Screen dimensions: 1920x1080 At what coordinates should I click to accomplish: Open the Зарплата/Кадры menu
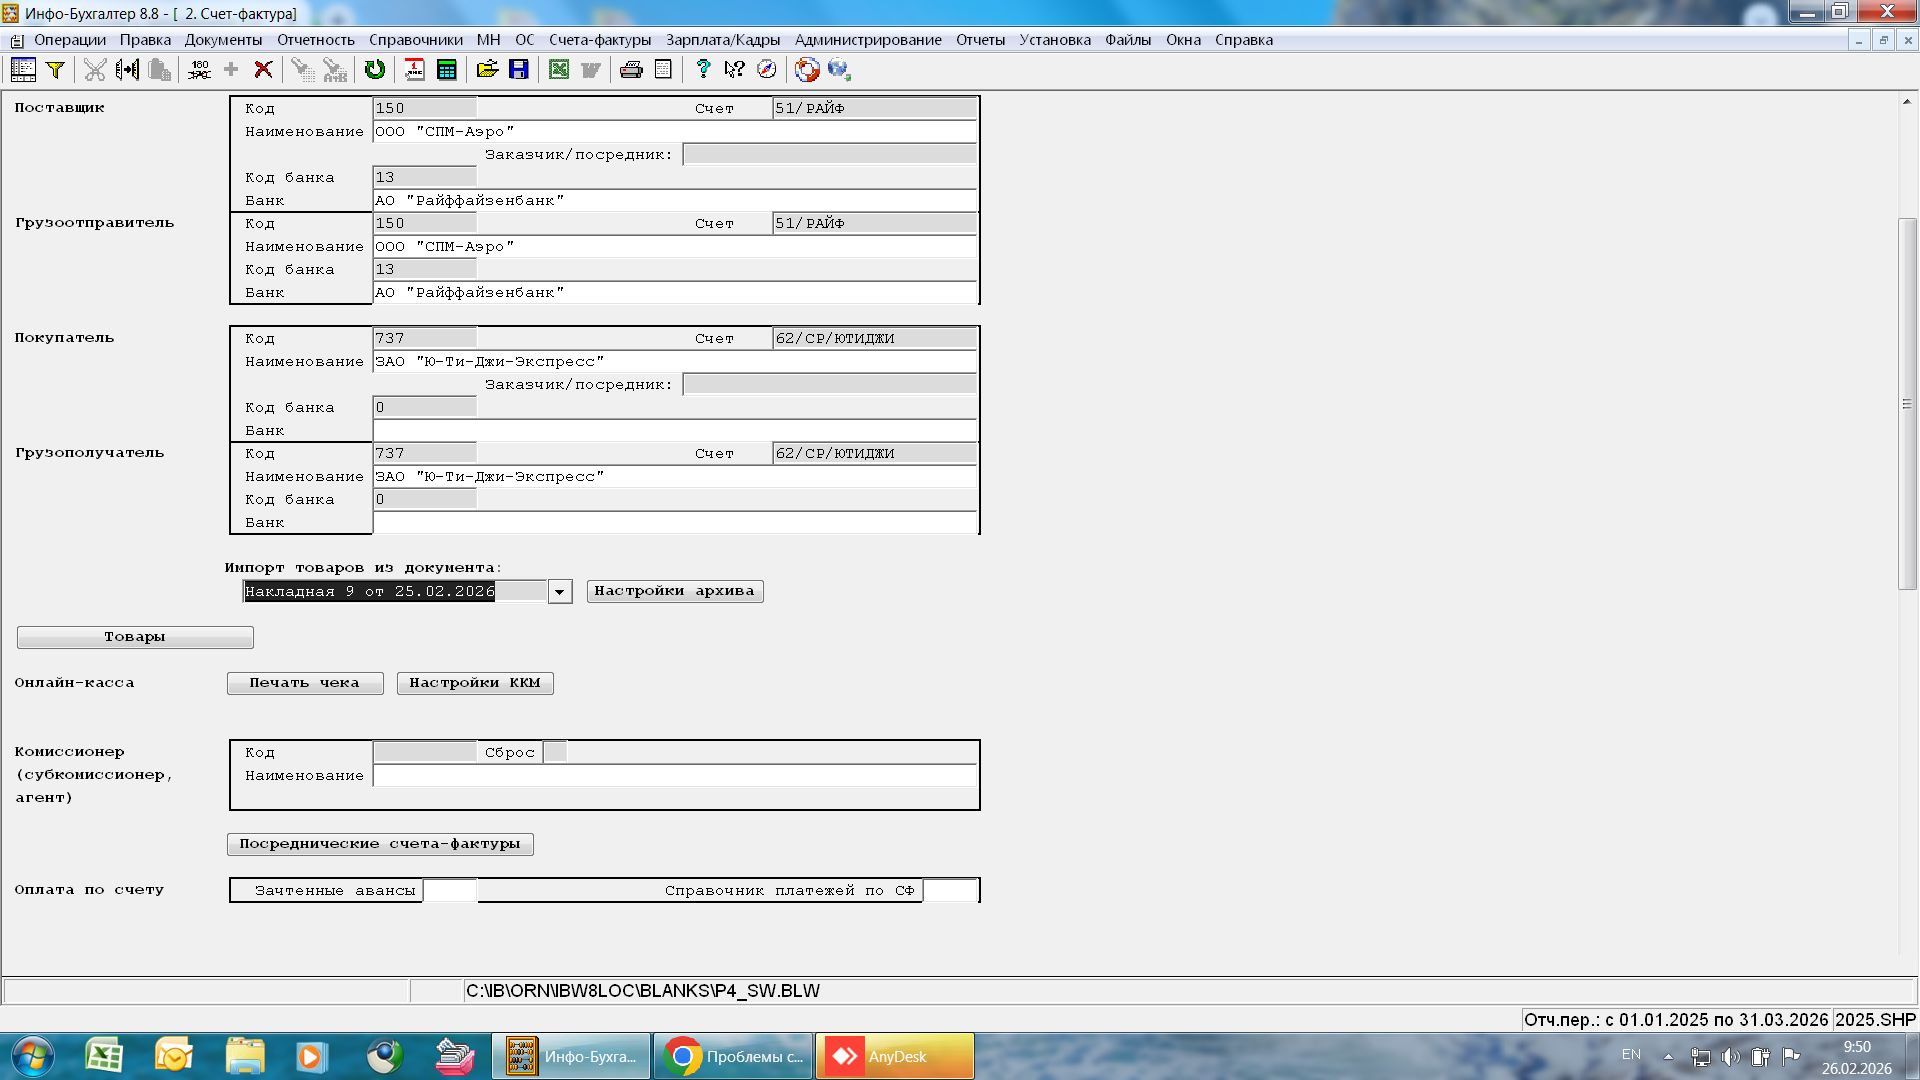click(722, 40)
